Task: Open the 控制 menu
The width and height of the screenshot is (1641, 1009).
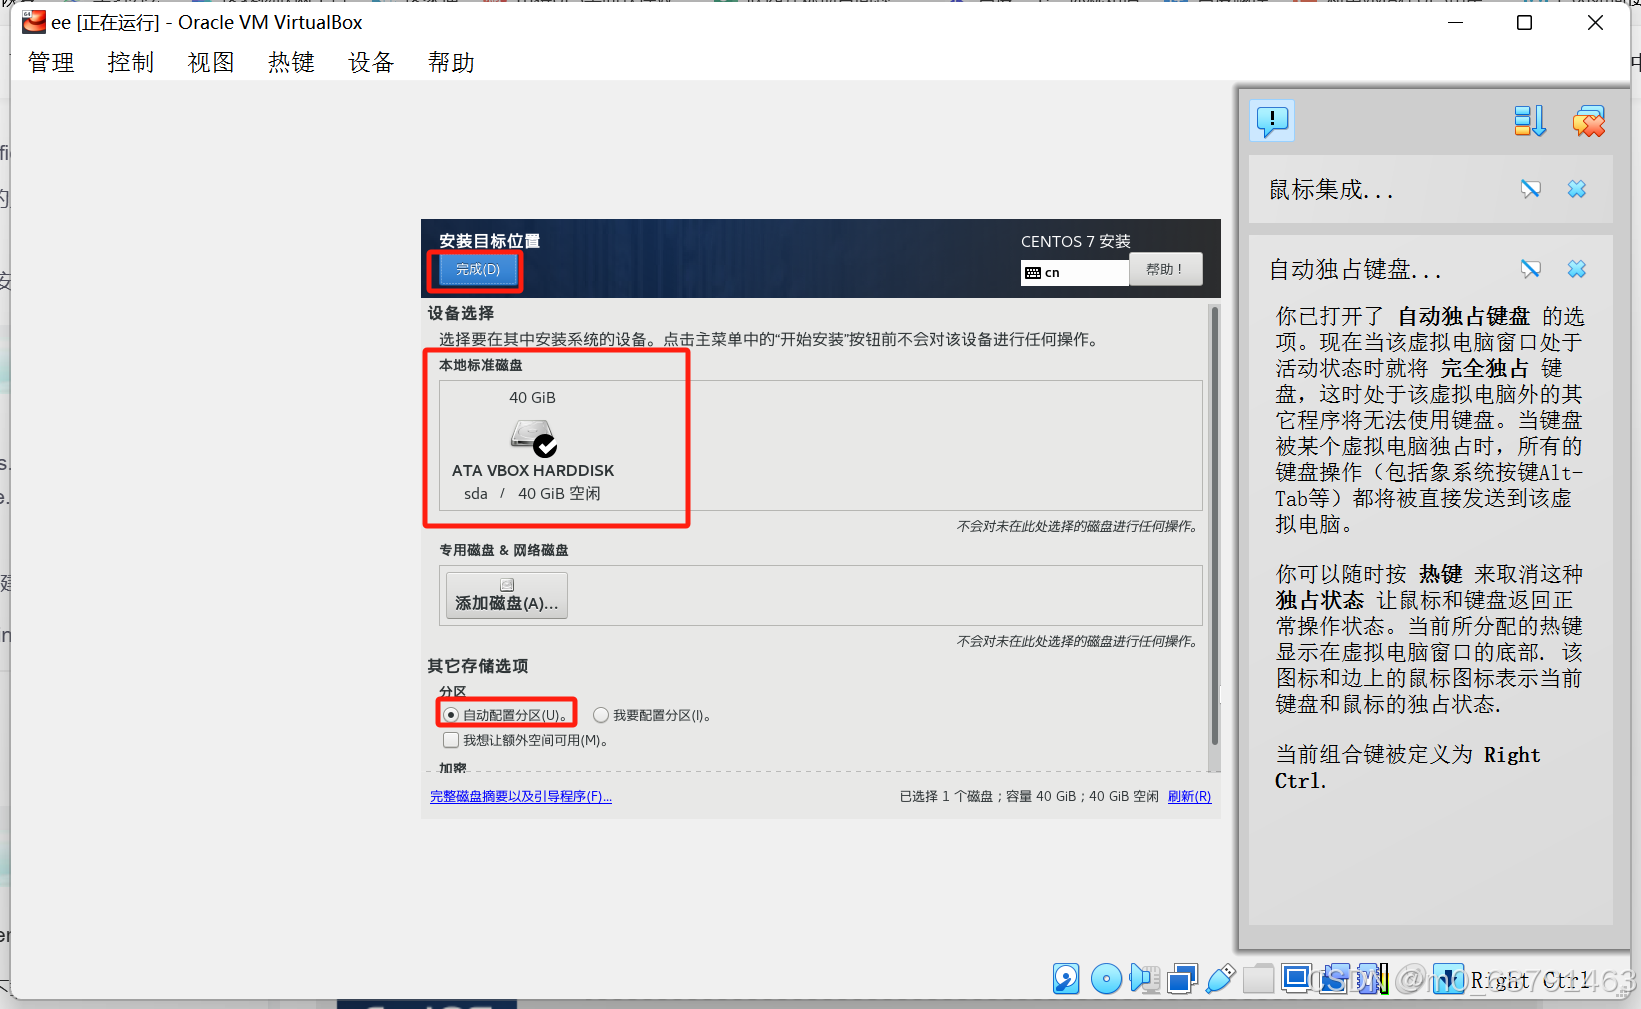Action: click(x=131, y=62)
